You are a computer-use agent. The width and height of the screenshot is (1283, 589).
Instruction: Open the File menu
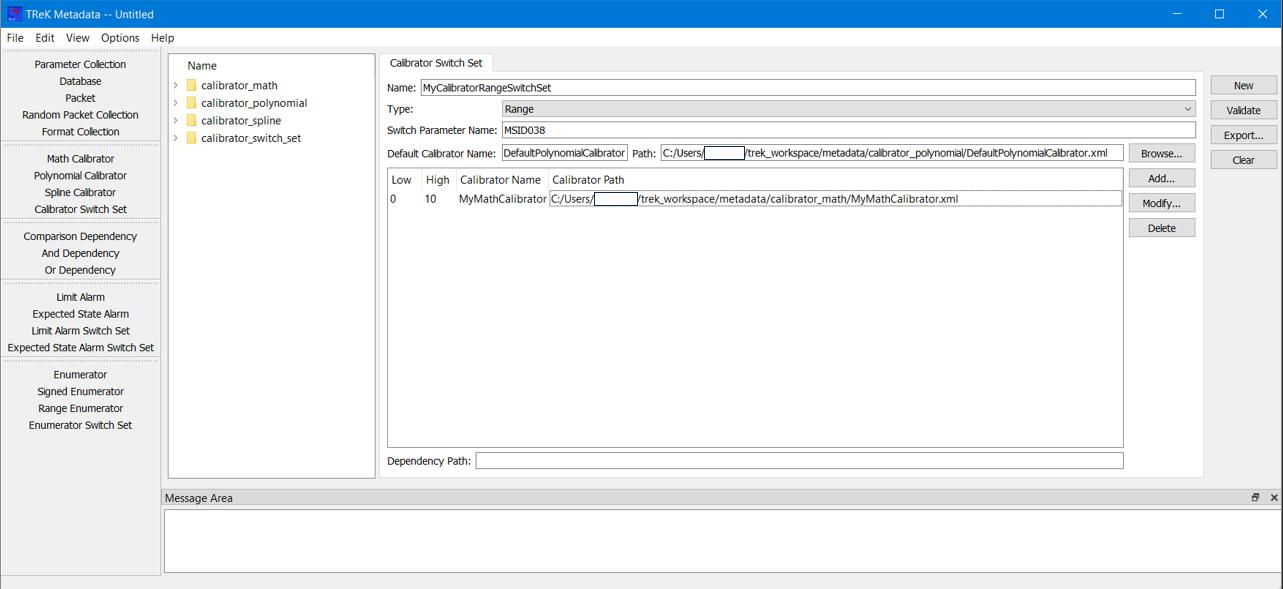[15, 38]
